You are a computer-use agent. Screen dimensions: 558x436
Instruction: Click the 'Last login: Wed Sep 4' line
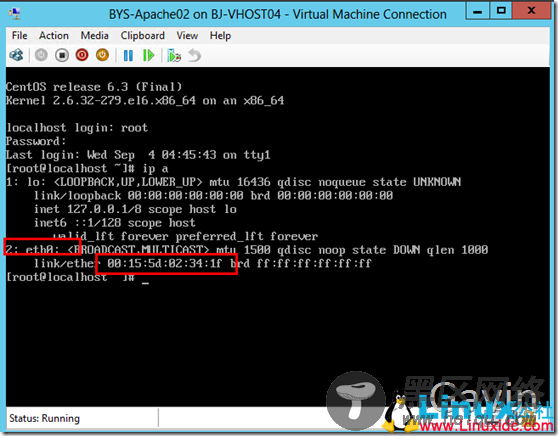[x=138, y=155]
